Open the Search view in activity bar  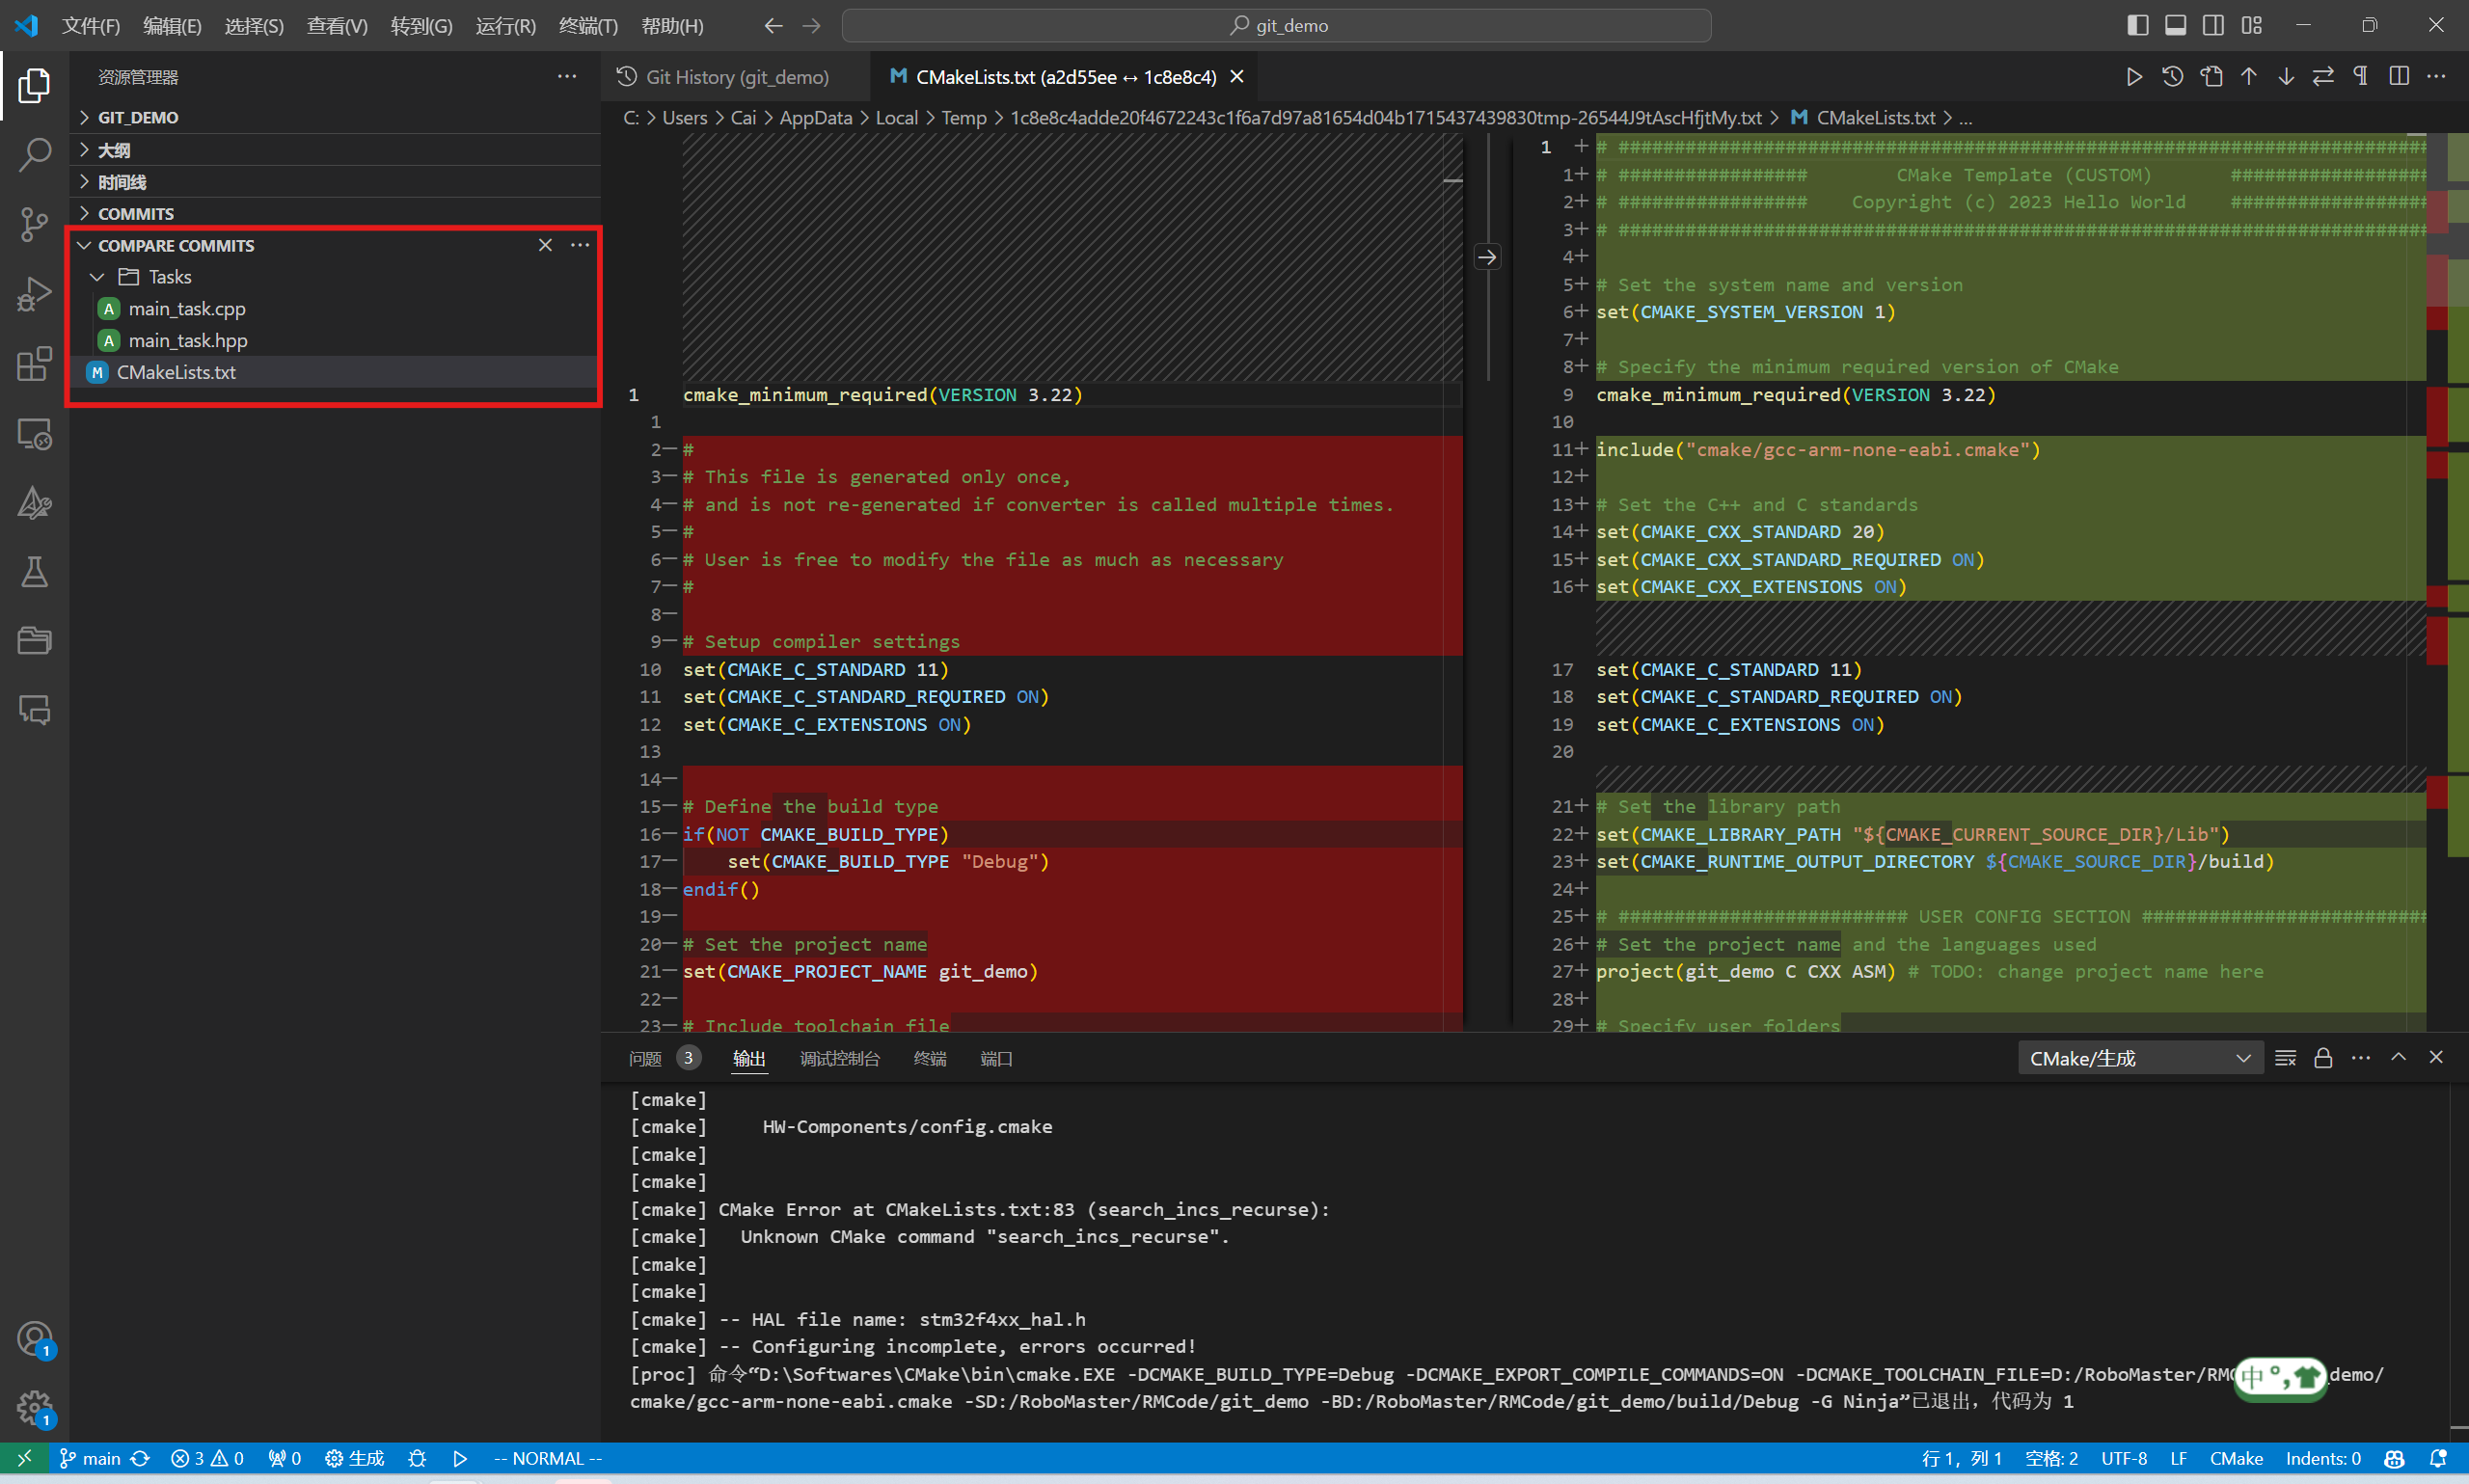coord(34,155)
